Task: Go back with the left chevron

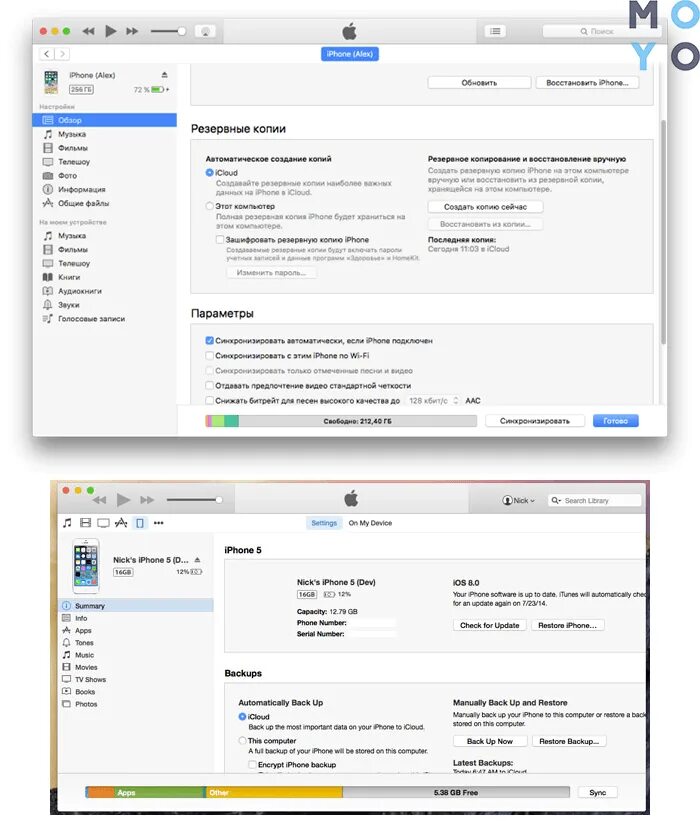Action: (47, 54)
